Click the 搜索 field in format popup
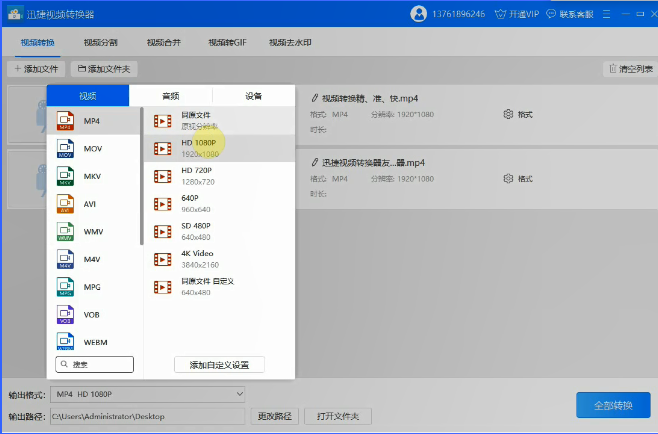Viewport: 658px width, 434px height. (x=94, y=364)
